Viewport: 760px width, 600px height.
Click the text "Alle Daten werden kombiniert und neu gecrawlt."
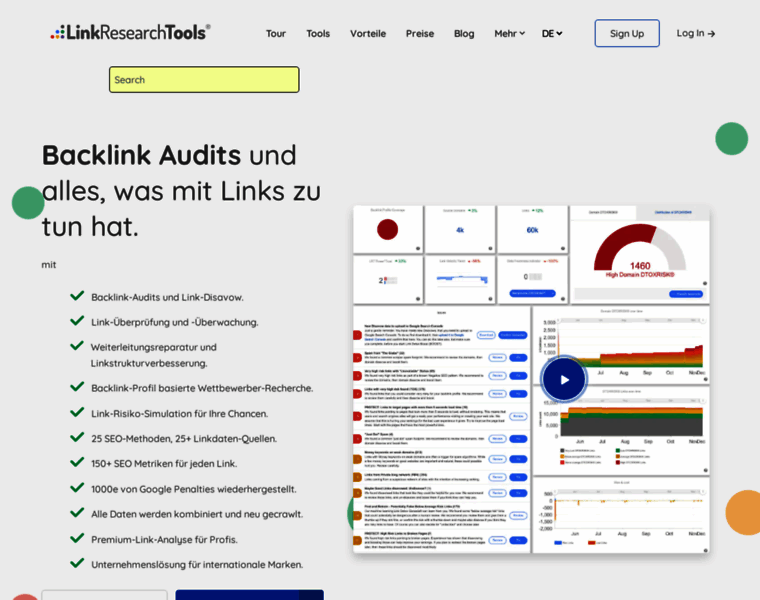(x=197, y=514)
